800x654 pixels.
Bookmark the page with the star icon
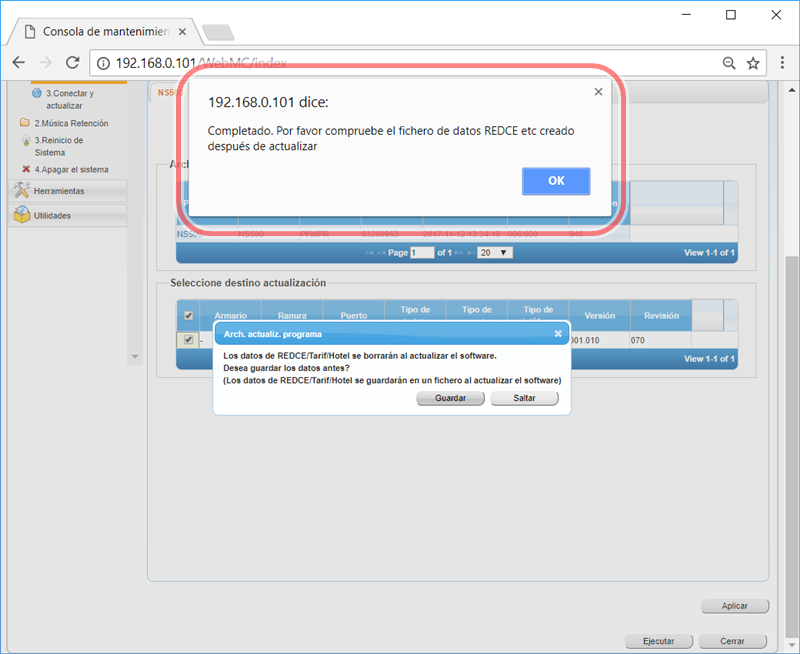753,62
